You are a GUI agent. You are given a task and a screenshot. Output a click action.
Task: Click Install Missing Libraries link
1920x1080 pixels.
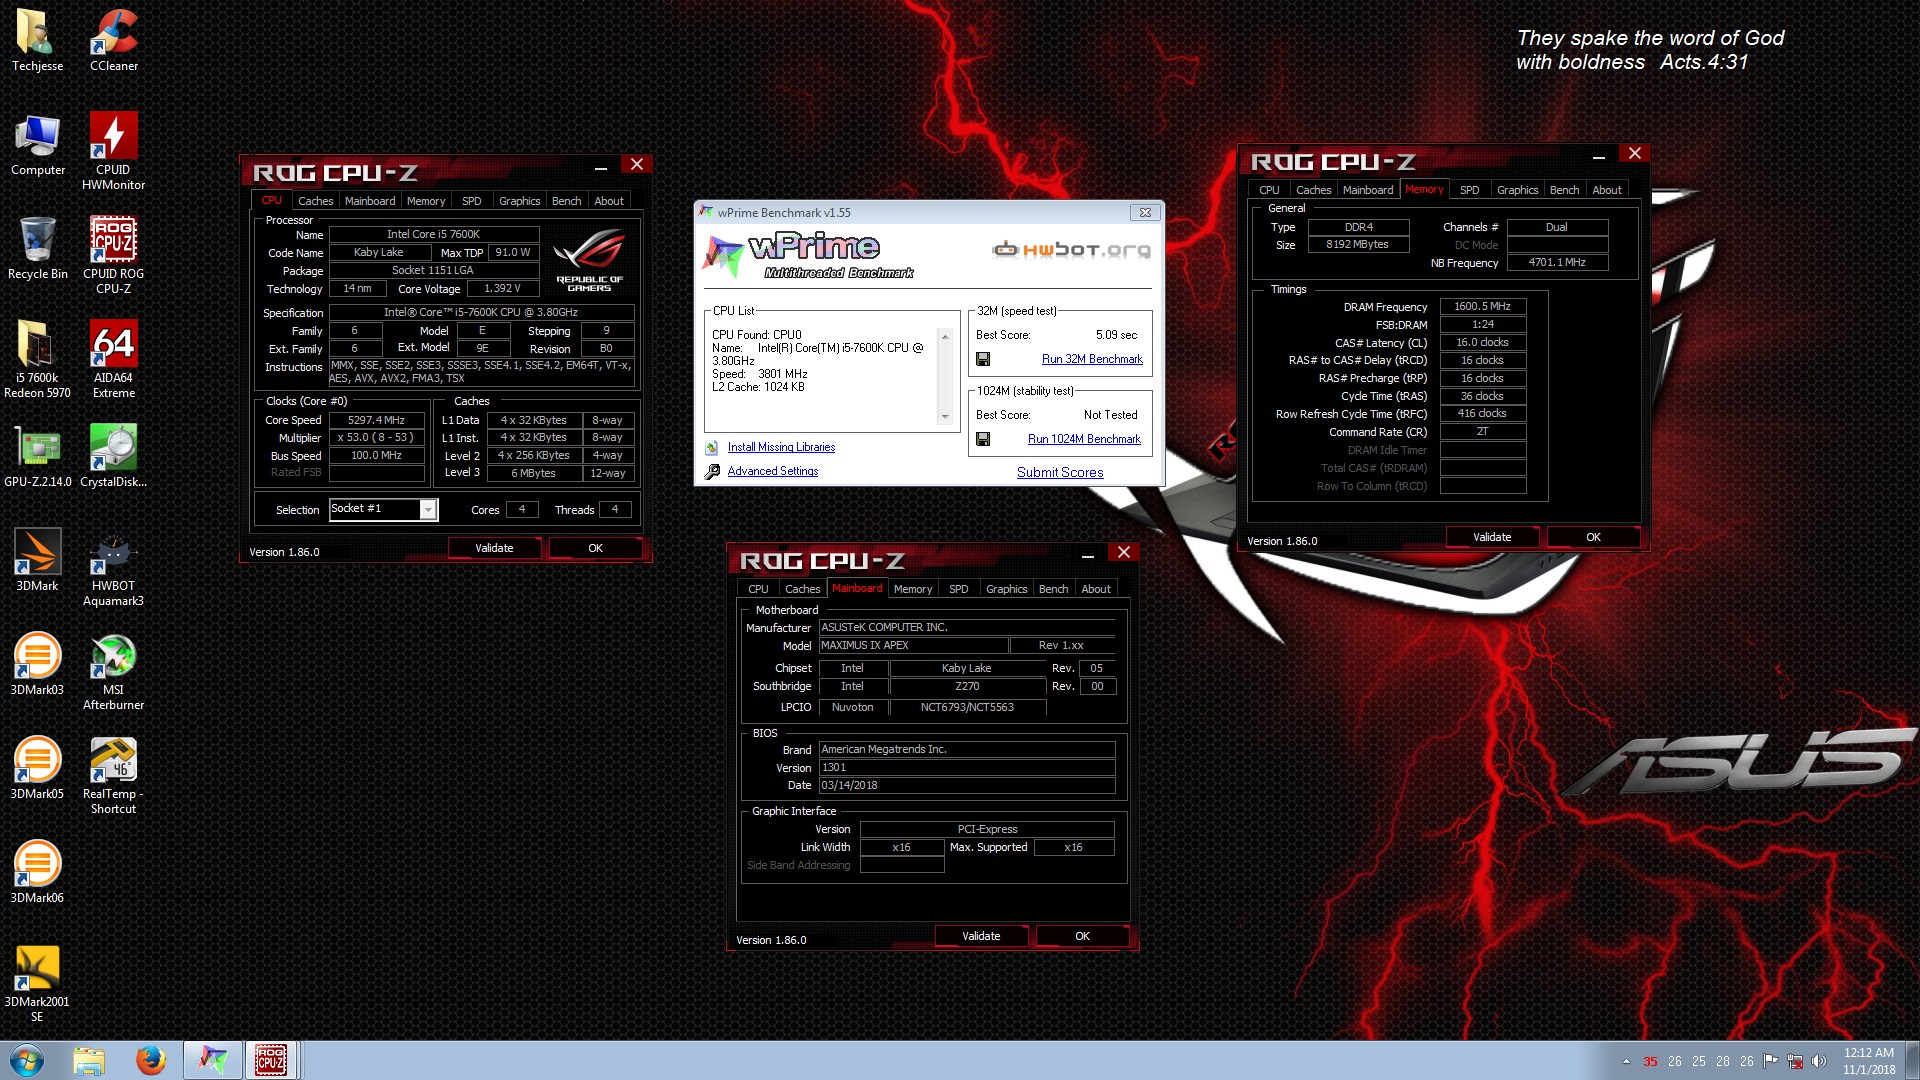[x=781, y=447]
